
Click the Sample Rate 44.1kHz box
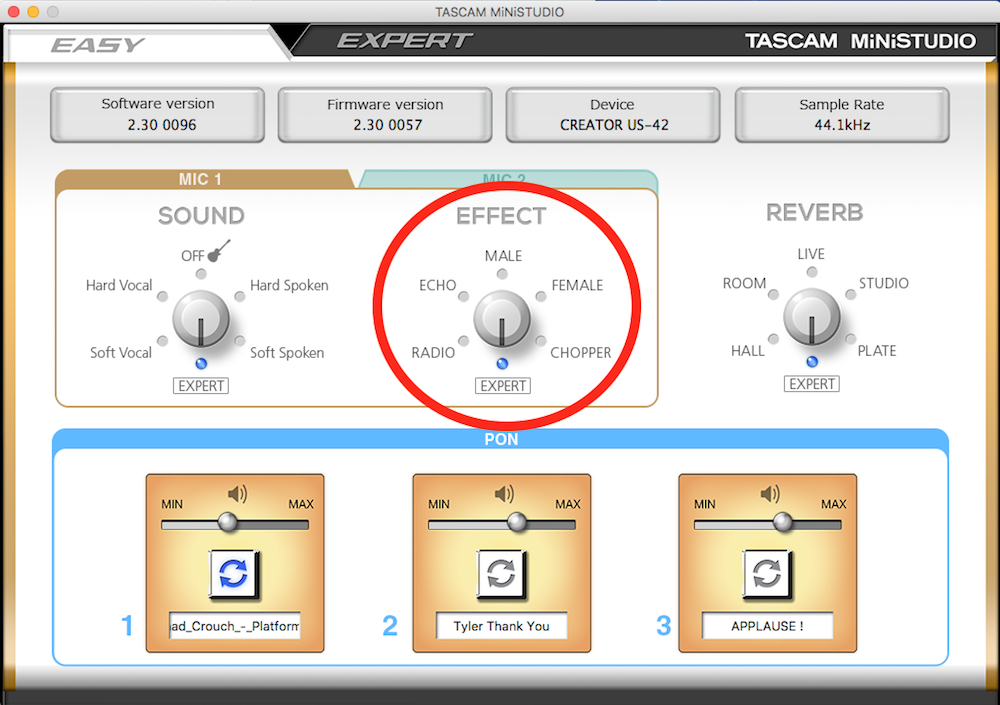[842, 115]
